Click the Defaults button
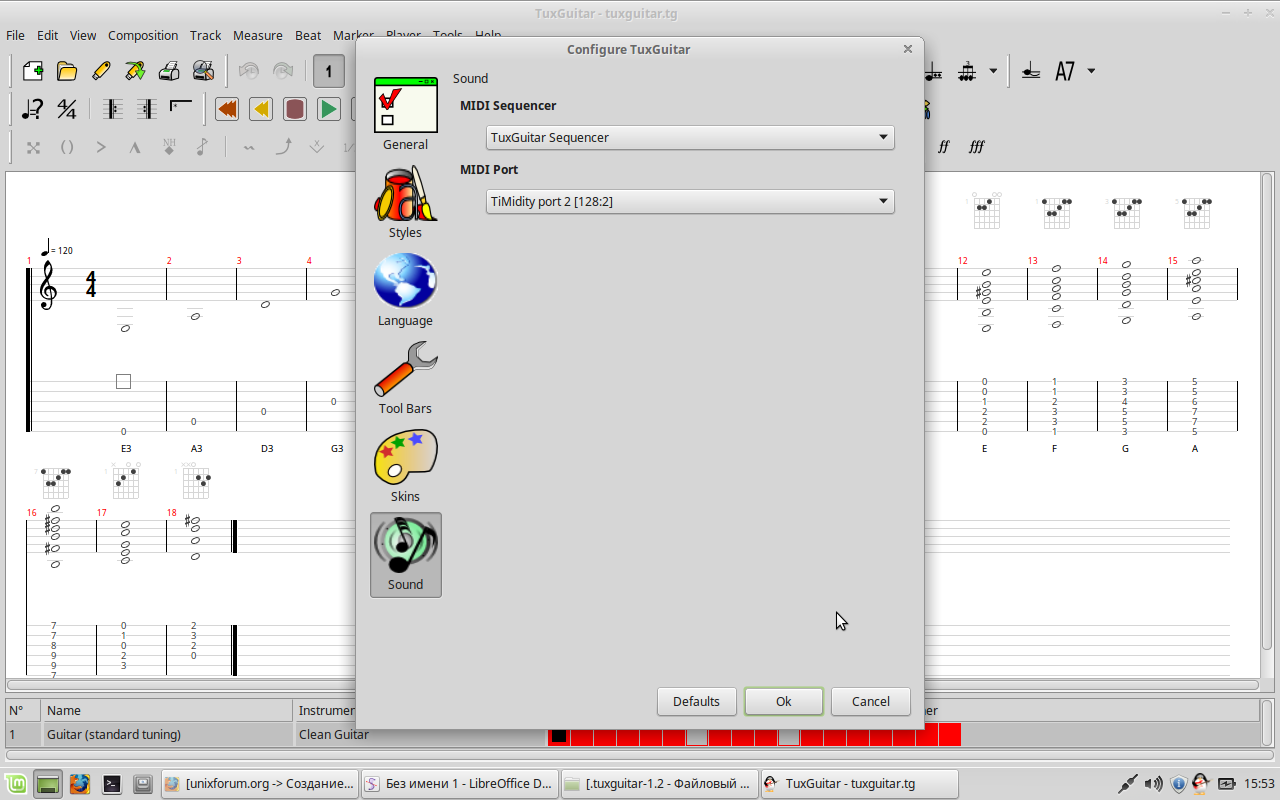The width and height of the screenshot is (1280, 800). (x=696, y=701)
